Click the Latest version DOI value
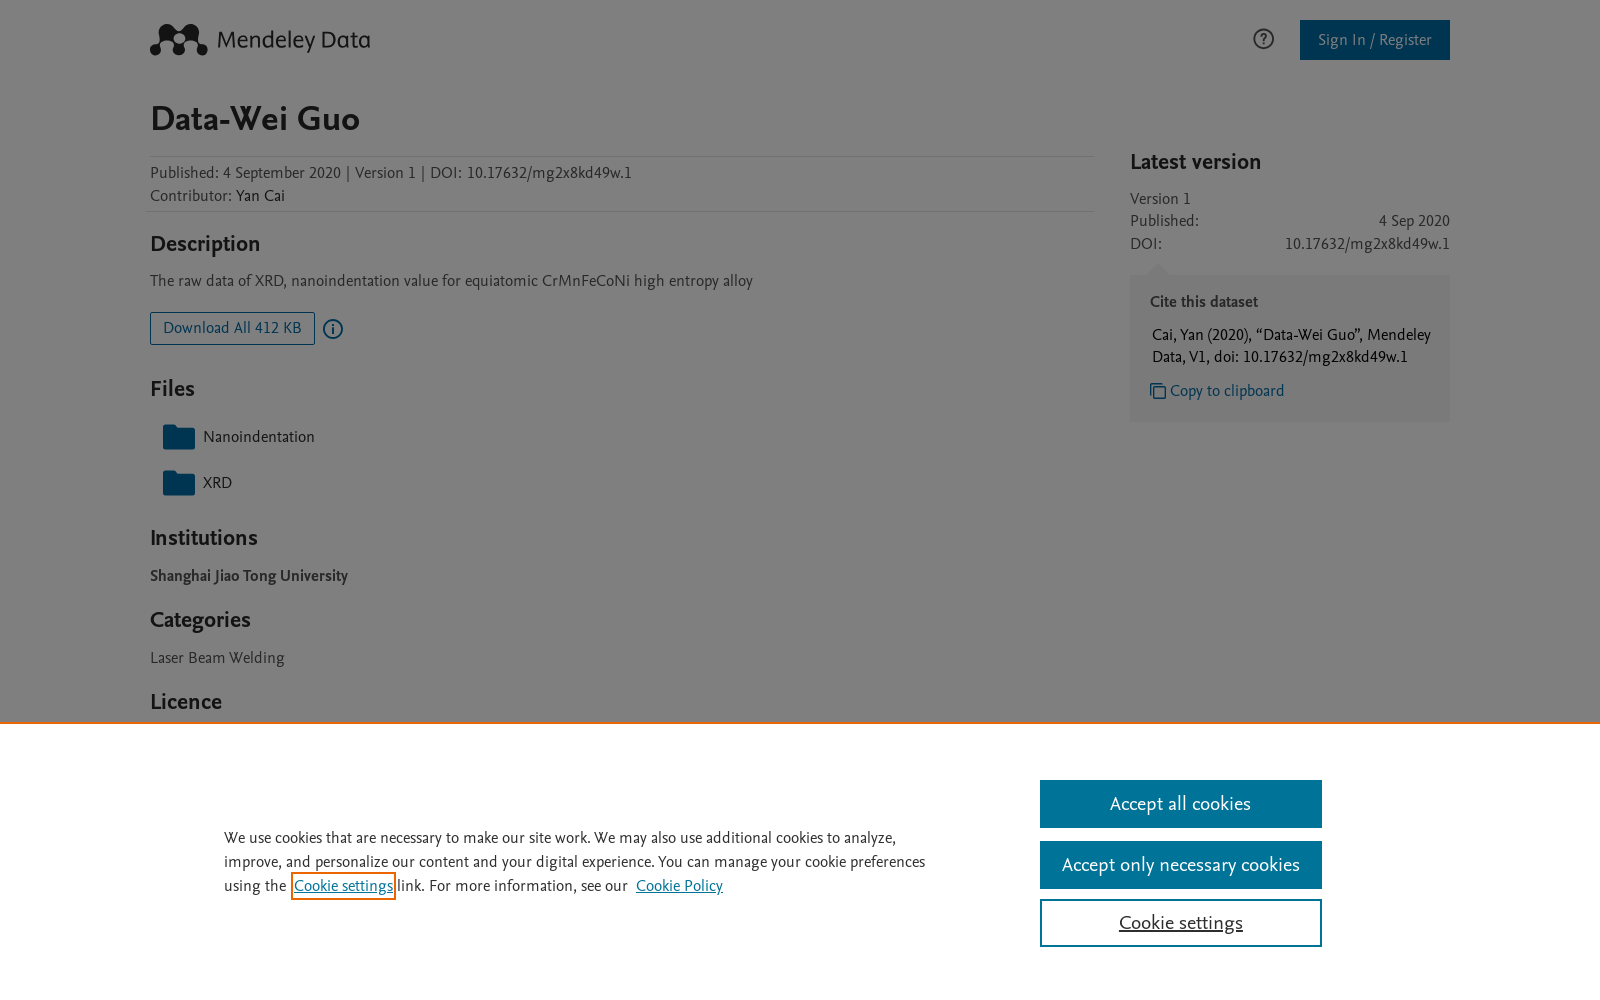The image size is (1600, 1000). 1367,244
